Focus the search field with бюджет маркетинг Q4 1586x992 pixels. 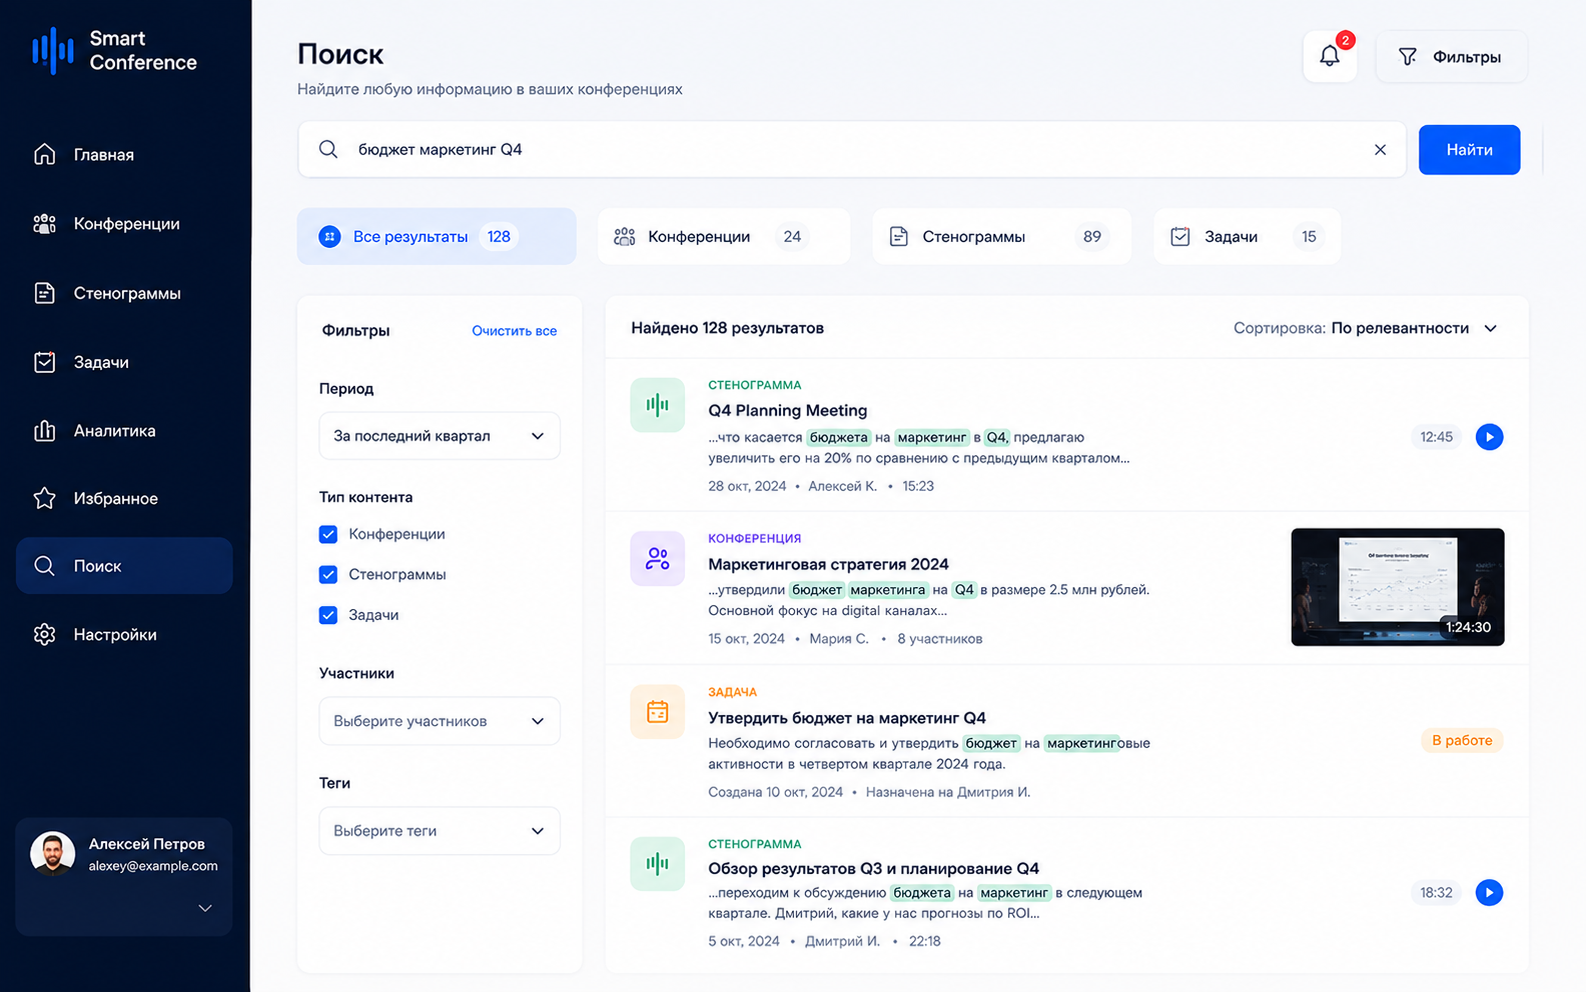(852, 150)
